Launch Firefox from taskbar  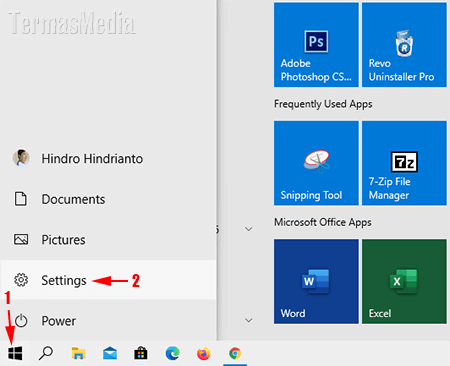pyautogui.click(x=204, y=353)
